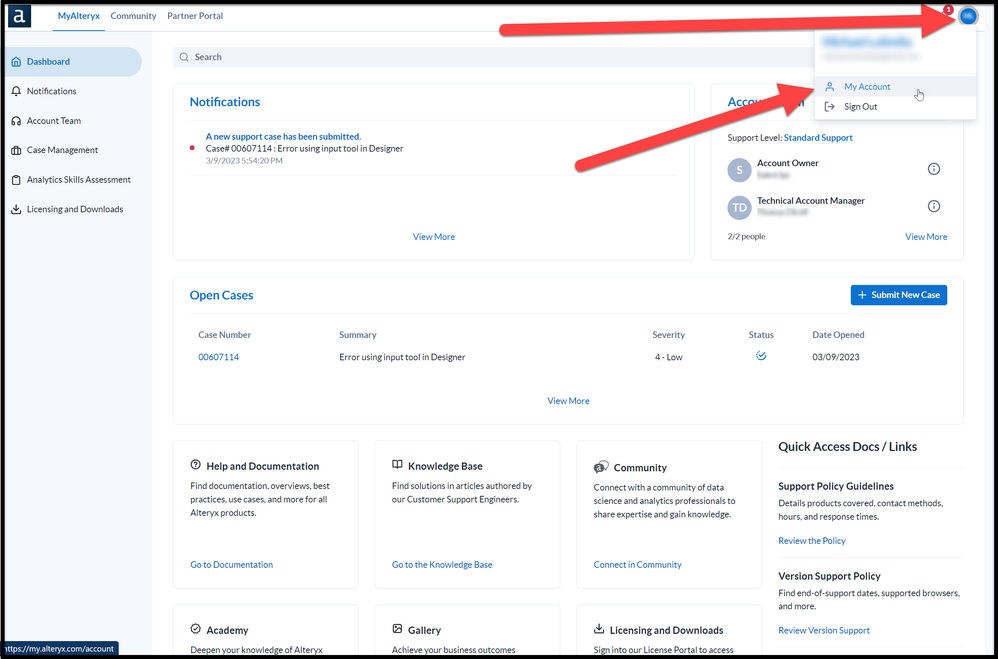Click into the Search field
The width and height of the screenshot is (998, 659).
tap(493, 57)
